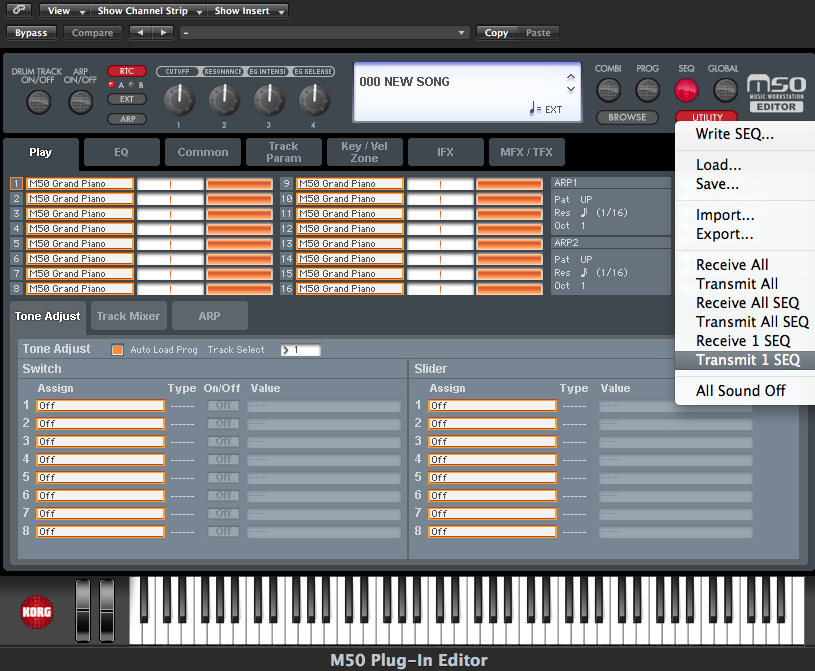815x671 pixels.
Task: Open Slider 1 Assign dropdown
Action: [492, 405]
